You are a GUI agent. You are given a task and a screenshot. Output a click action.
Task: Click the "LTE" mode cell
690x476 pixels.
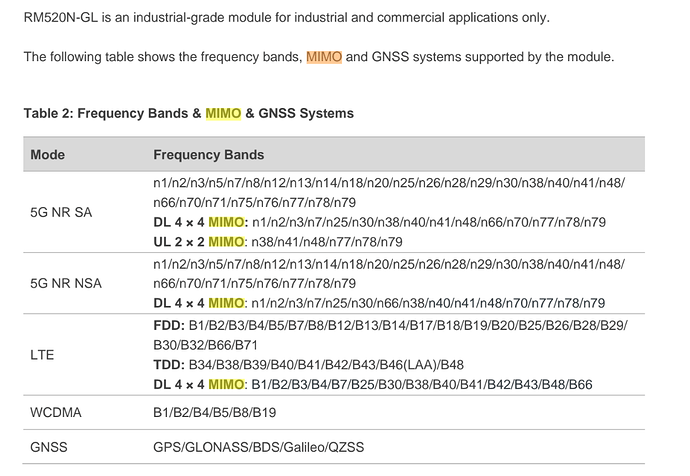42,354
